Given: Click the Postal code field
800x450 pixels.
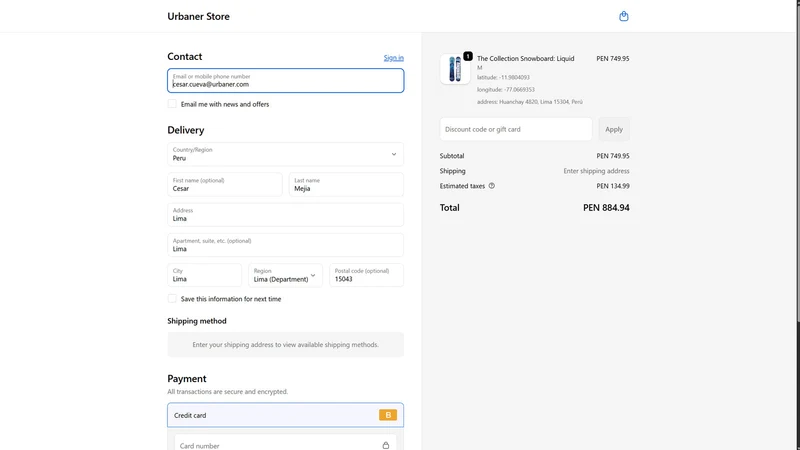Looking at the screenshot, I should tap(366, 276).
